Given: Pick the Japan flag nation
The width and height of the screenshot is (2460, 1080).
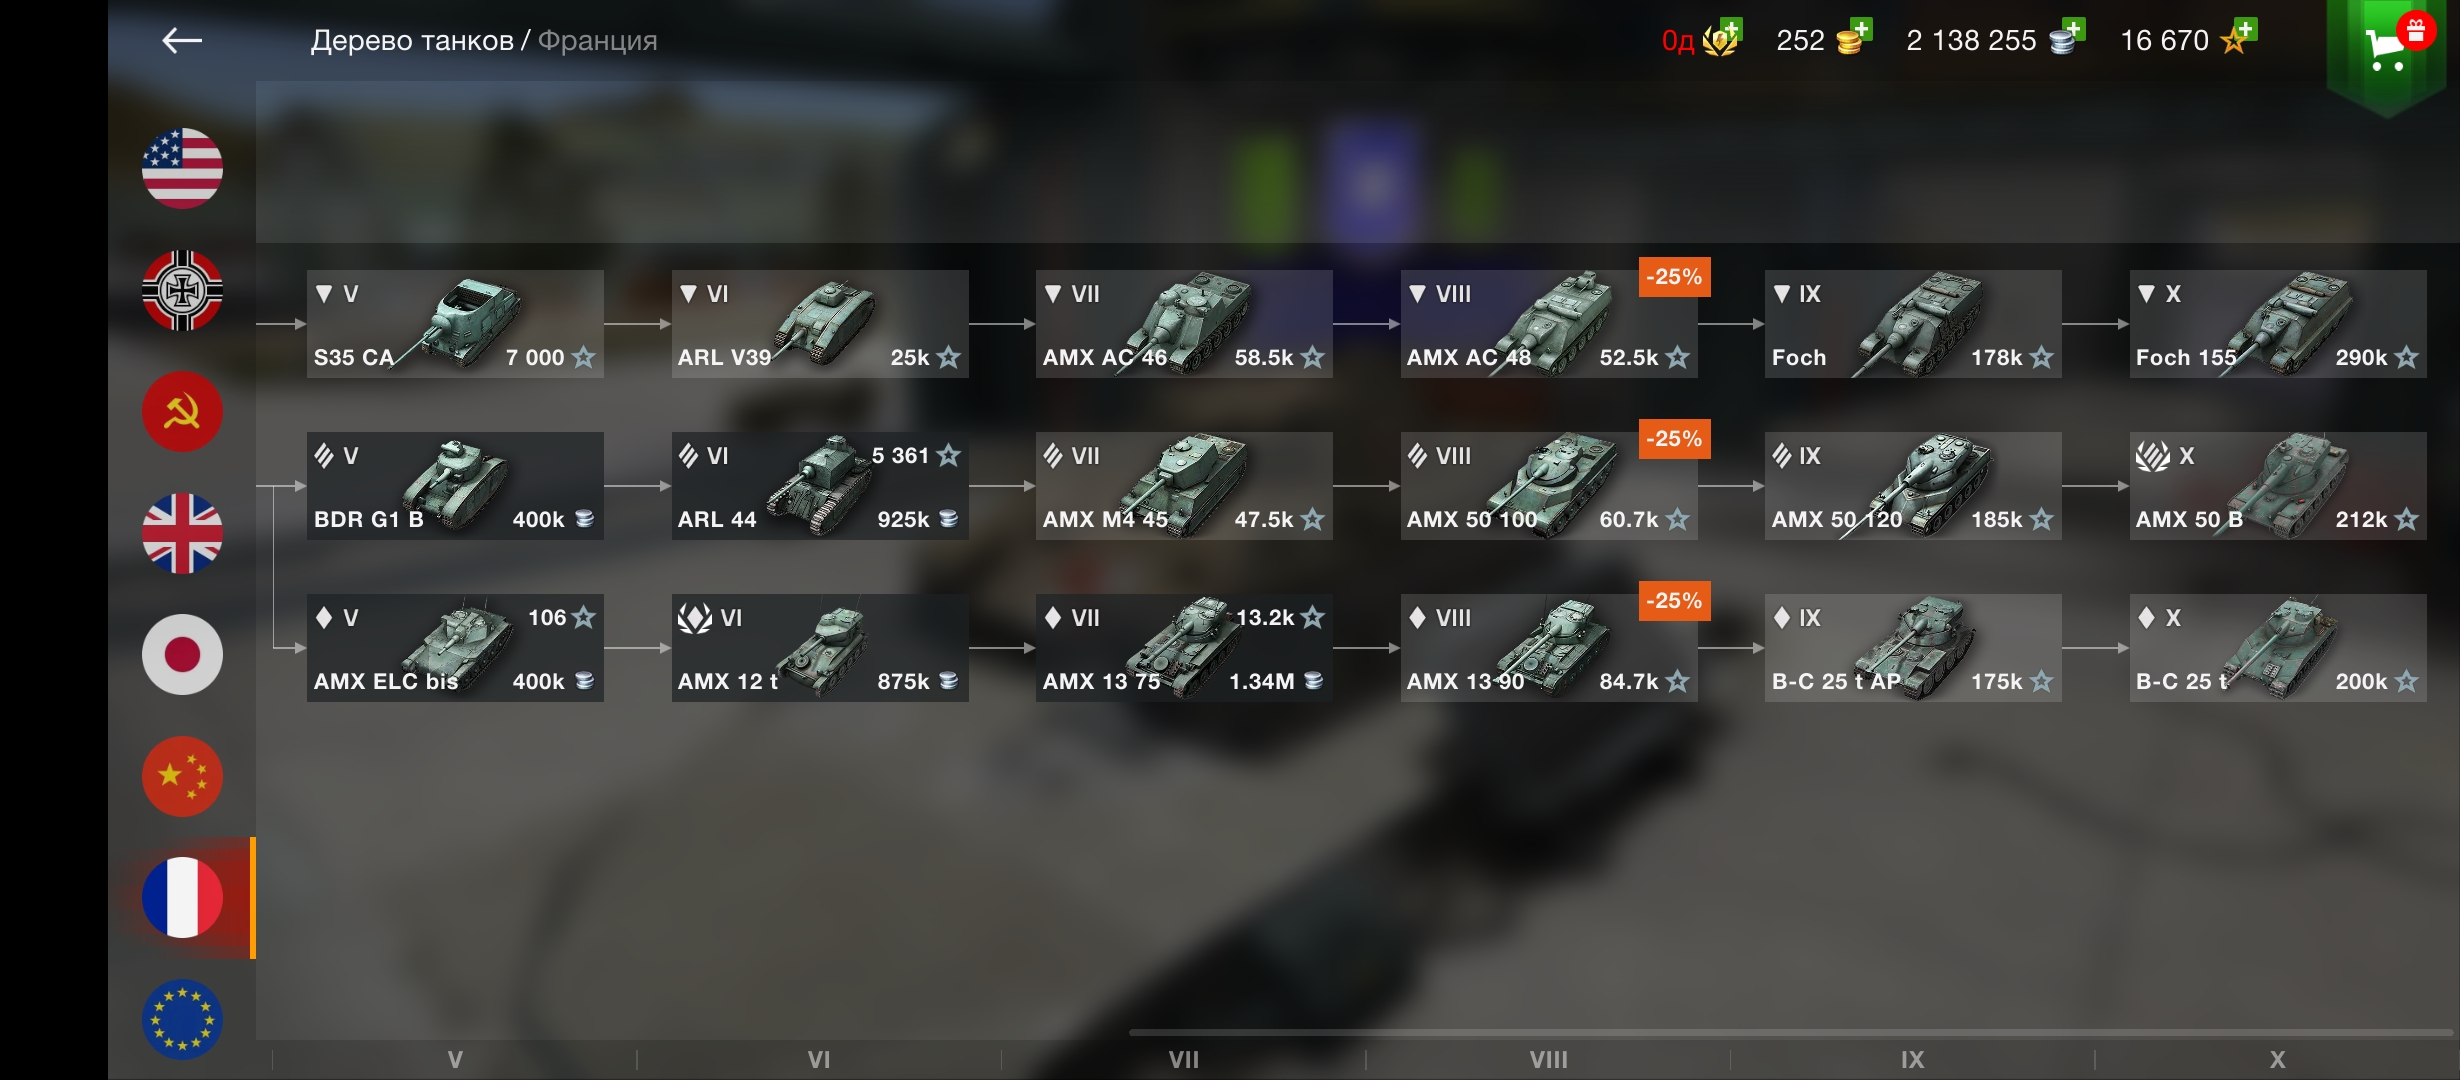Looking at the screenshot, I should 182,655.
